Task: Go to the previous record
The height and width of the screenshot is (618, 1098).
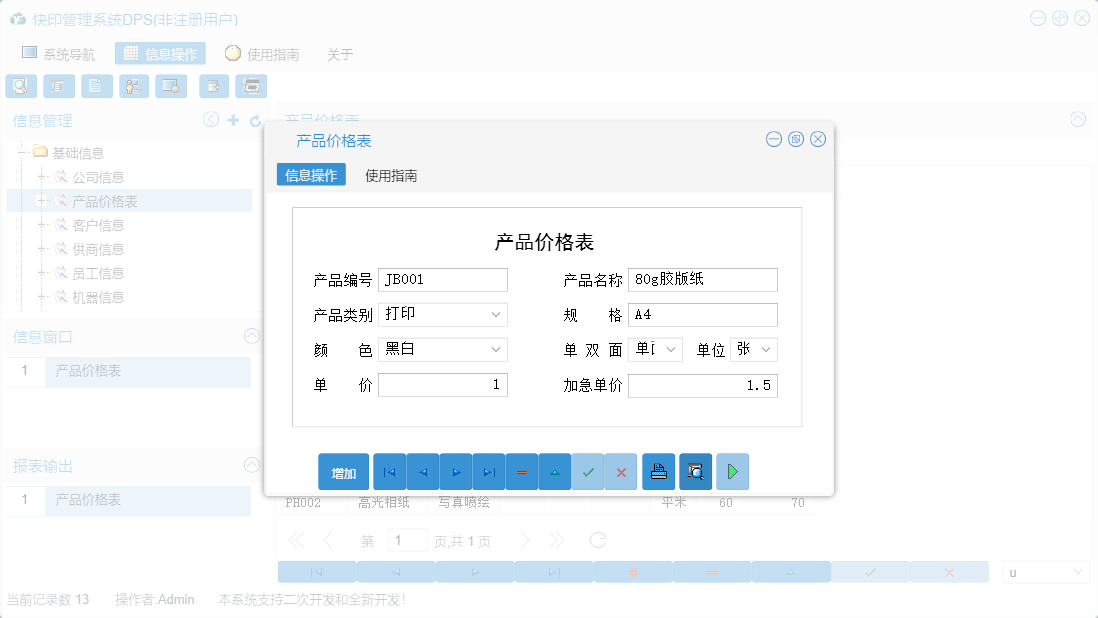Action: pos(421,471)
